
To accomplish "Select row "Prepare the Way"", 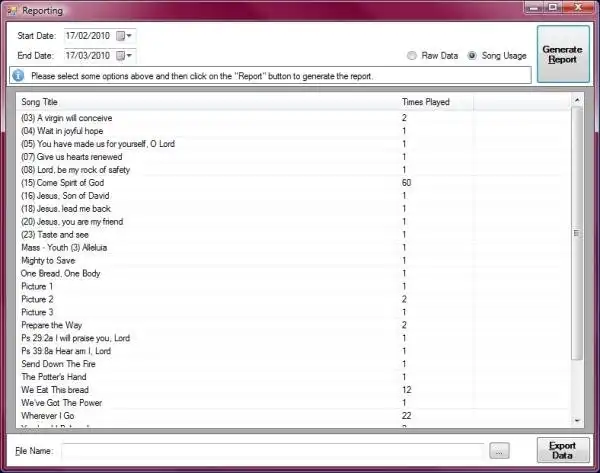I will (x=293, y=325).
